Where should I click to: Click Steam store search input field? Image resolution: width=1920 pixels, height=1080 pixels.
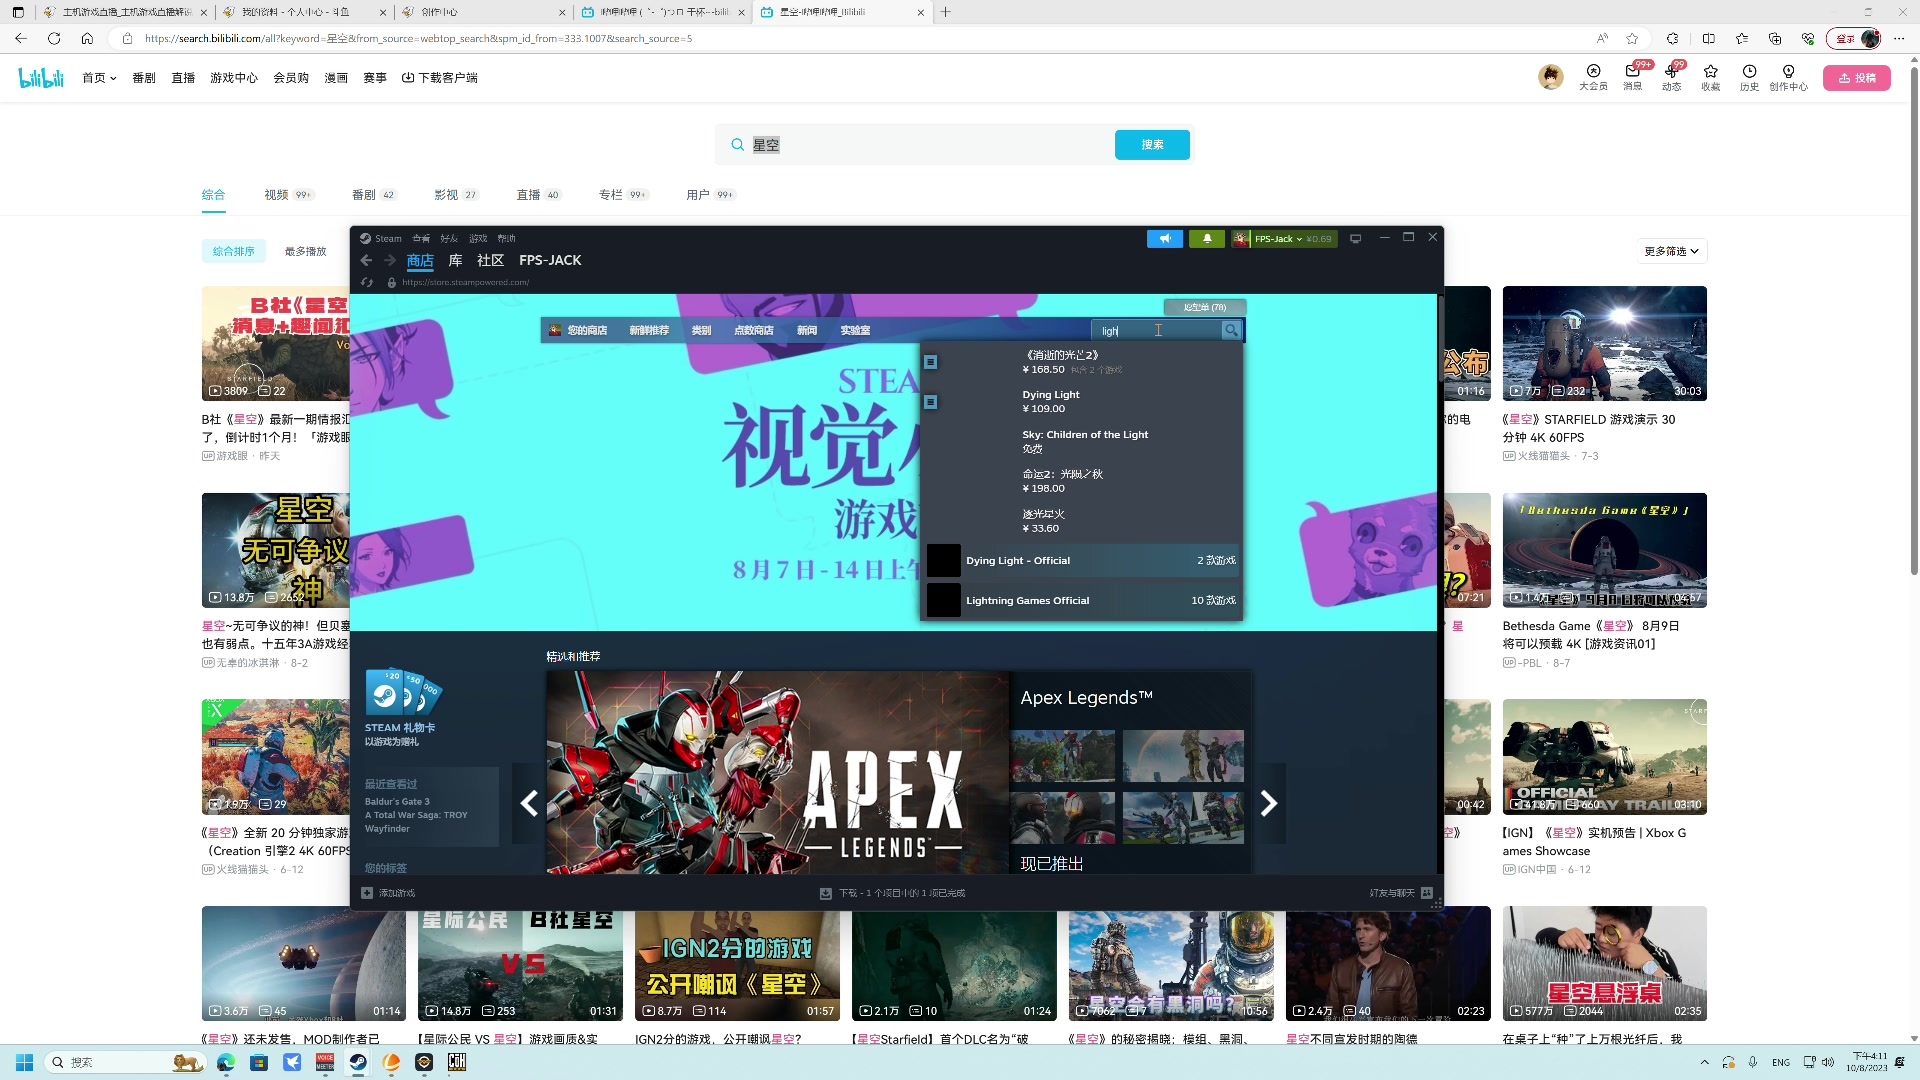(1156, 330)
